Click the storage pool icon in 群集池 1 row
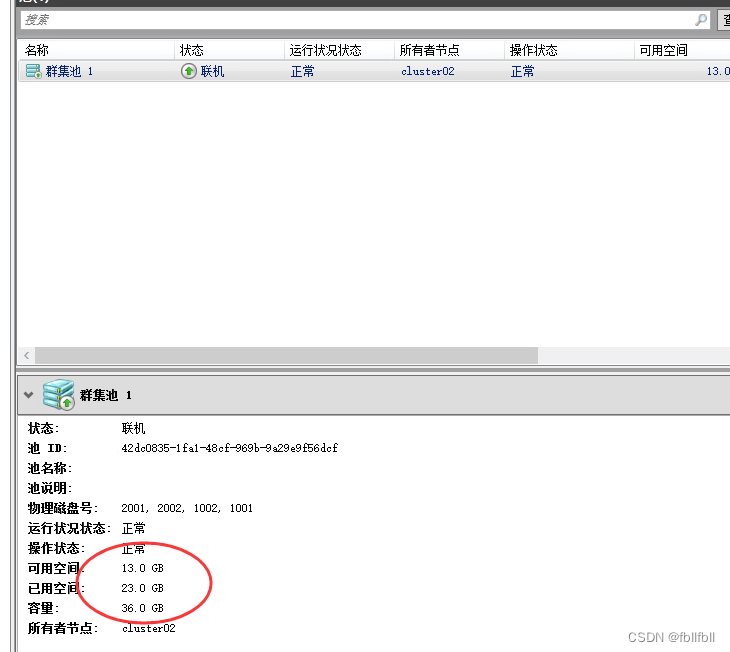This screenshot has width=730, height=652. 34,71
